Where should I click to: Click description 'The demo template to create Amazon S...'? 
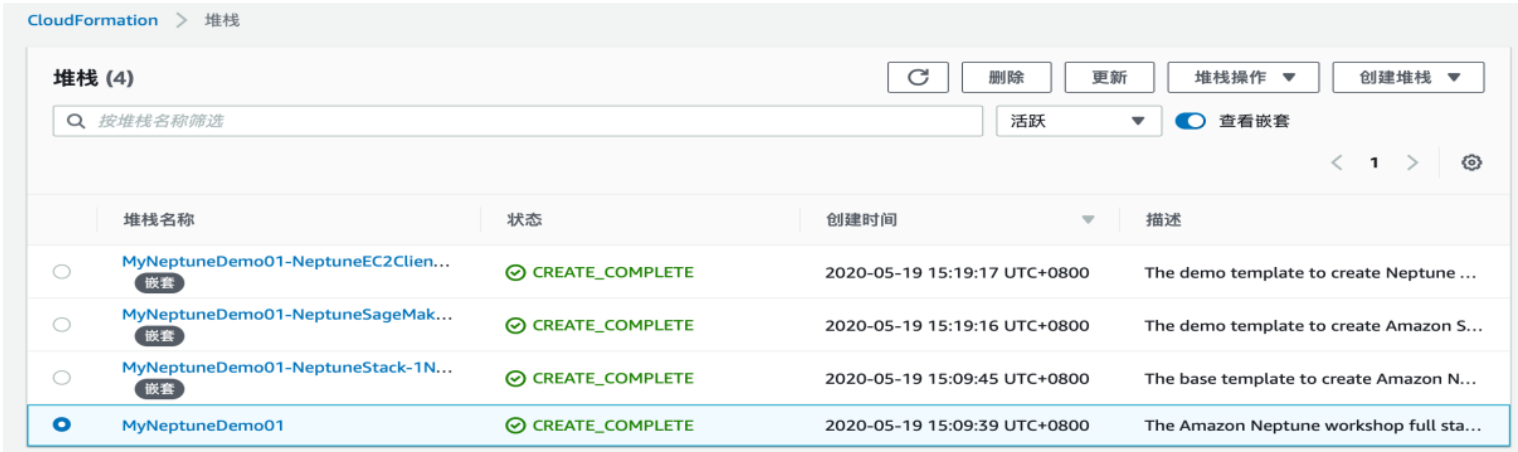(1314, 325)
